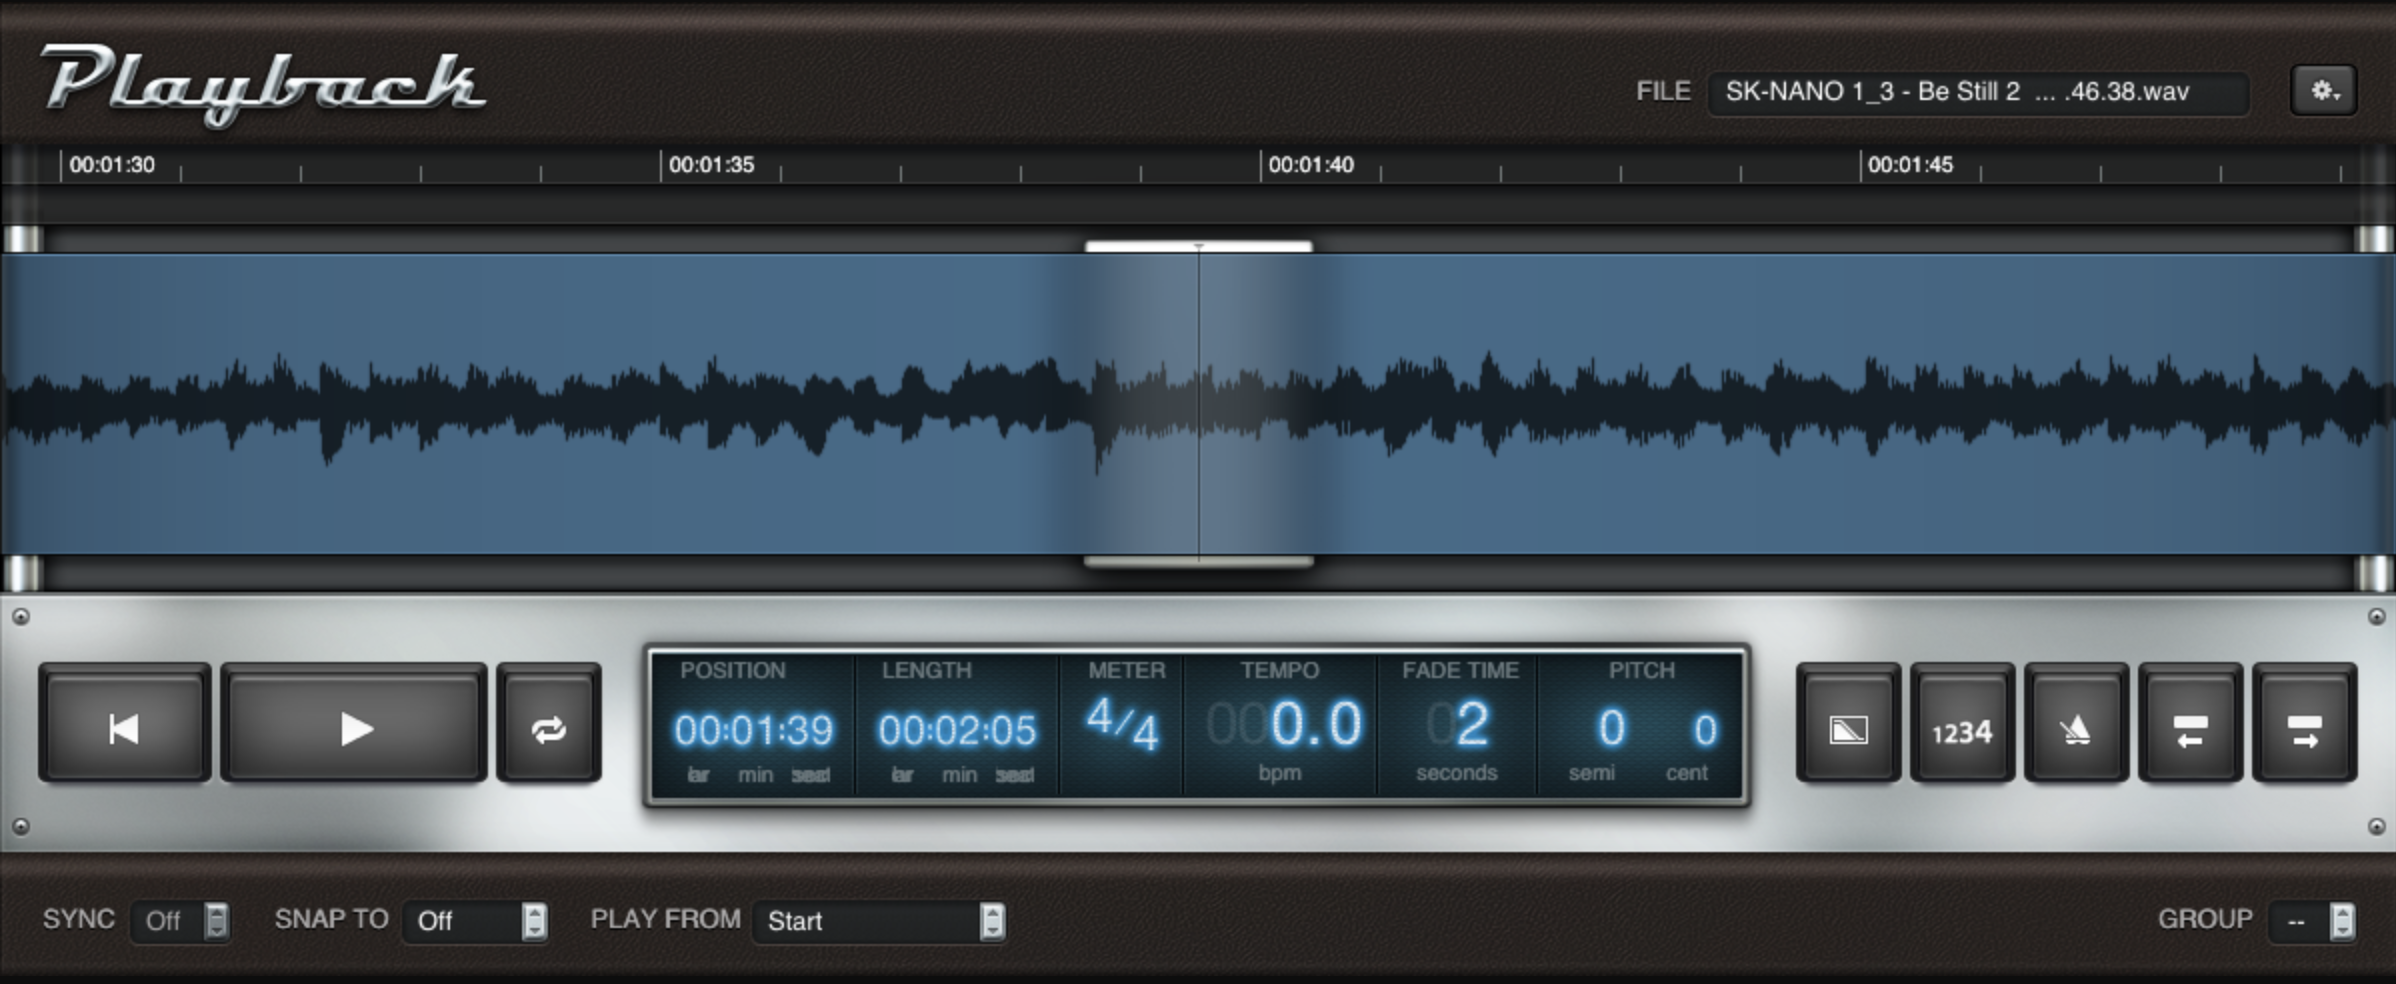This screenshot has height=984, width=2396.
Task: Open the fade-out curve settings
Action: [1846, 727]
